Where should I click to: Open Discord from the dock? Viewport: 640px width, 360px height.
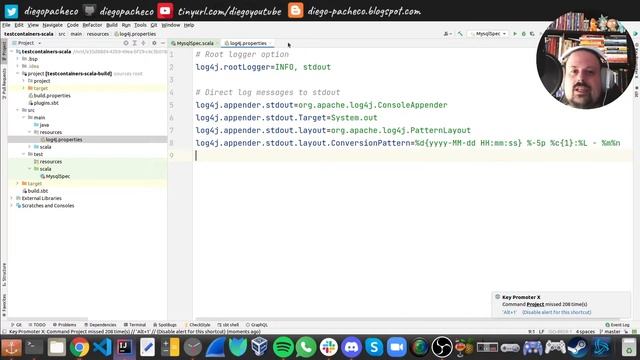pos(351,347)
